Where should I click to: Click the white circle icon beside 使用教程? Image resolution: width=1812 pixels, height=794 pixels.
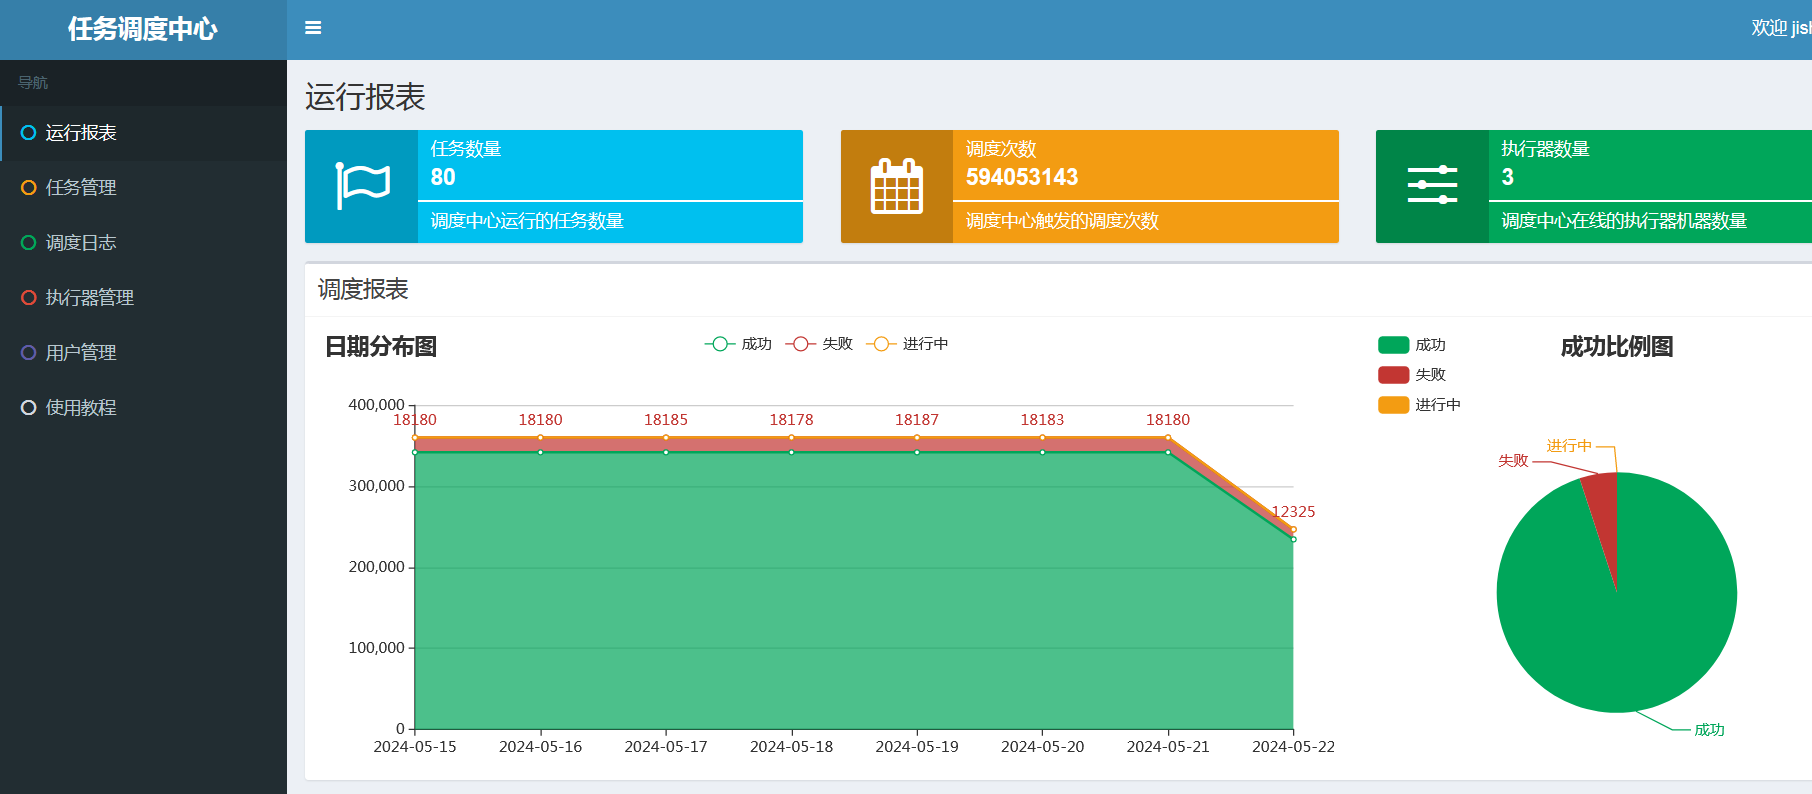click(x=28, y=408)
